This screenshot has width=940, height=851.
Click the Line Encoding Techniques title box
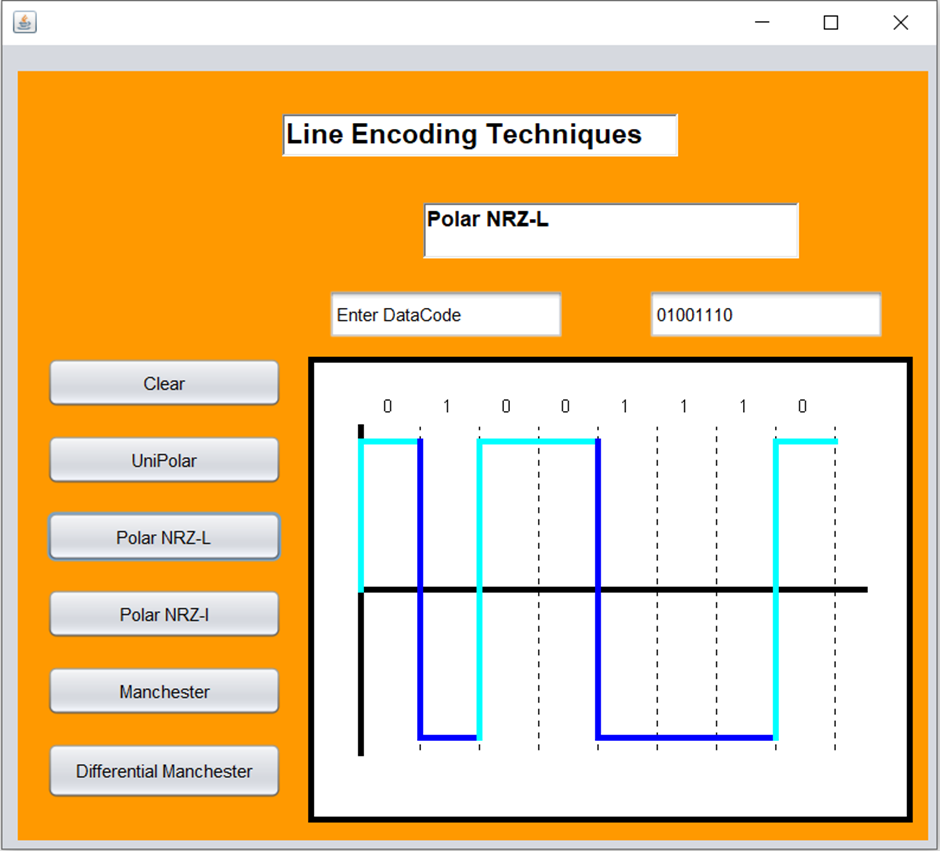coord(480,135)
